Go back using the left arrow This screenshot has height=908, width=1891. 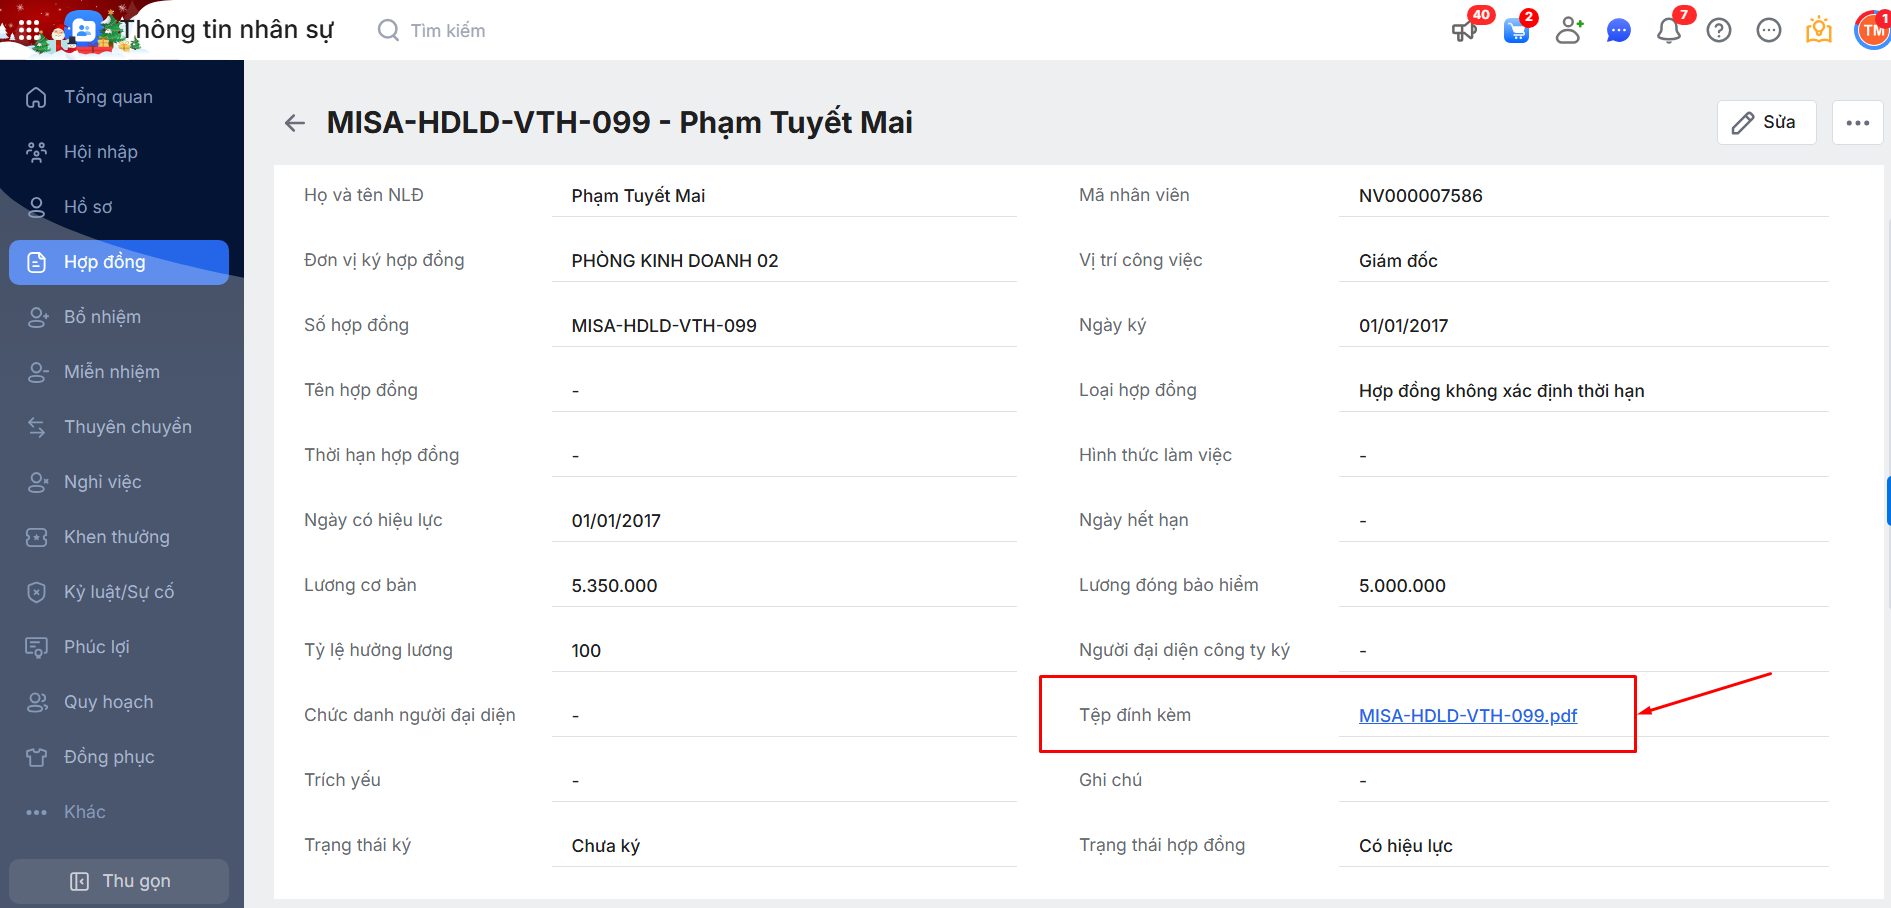coord(294,123)
